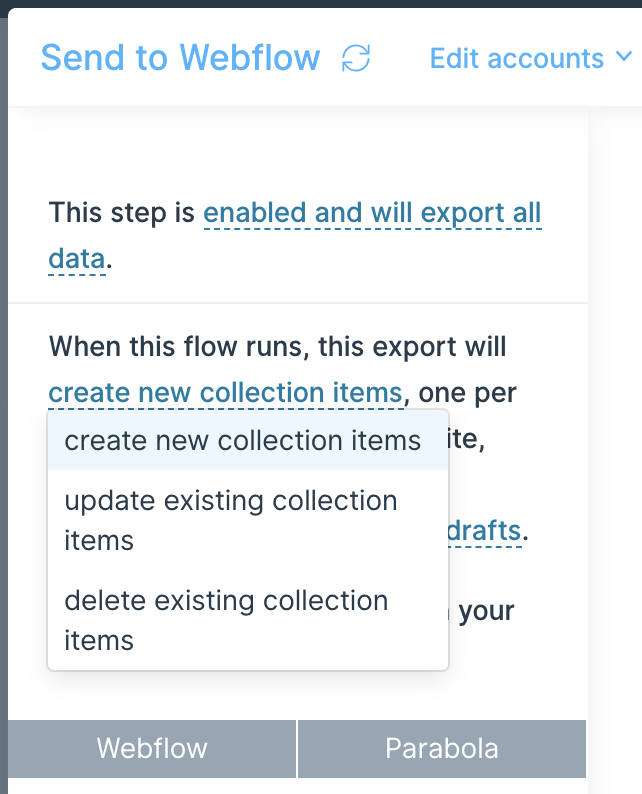Click the Send to Webflow step title

click(x=180, y=57)
